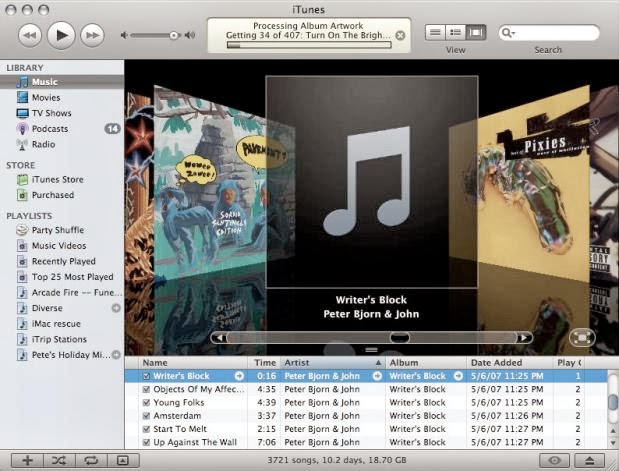619x471 pixels.
Task: Sort by Play Count column
Action: (x=569, y=363)
